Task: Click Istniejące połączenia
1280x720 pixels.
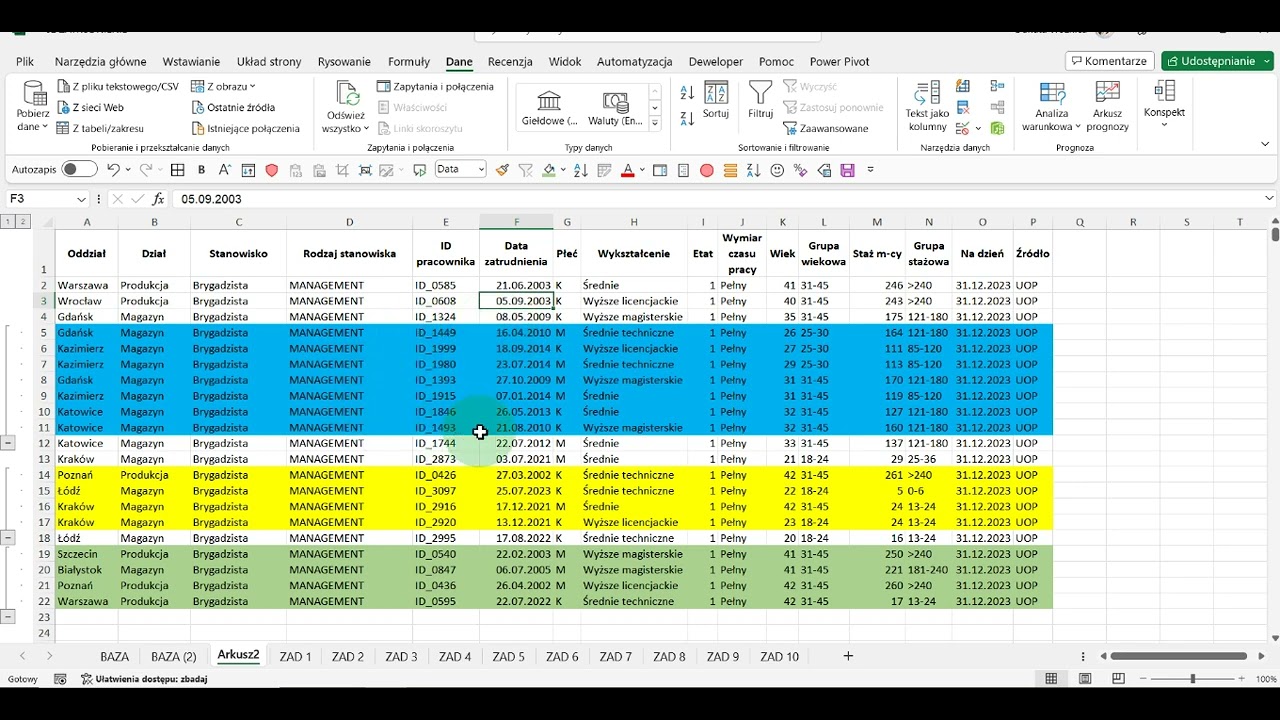Action: coord(246,129)
